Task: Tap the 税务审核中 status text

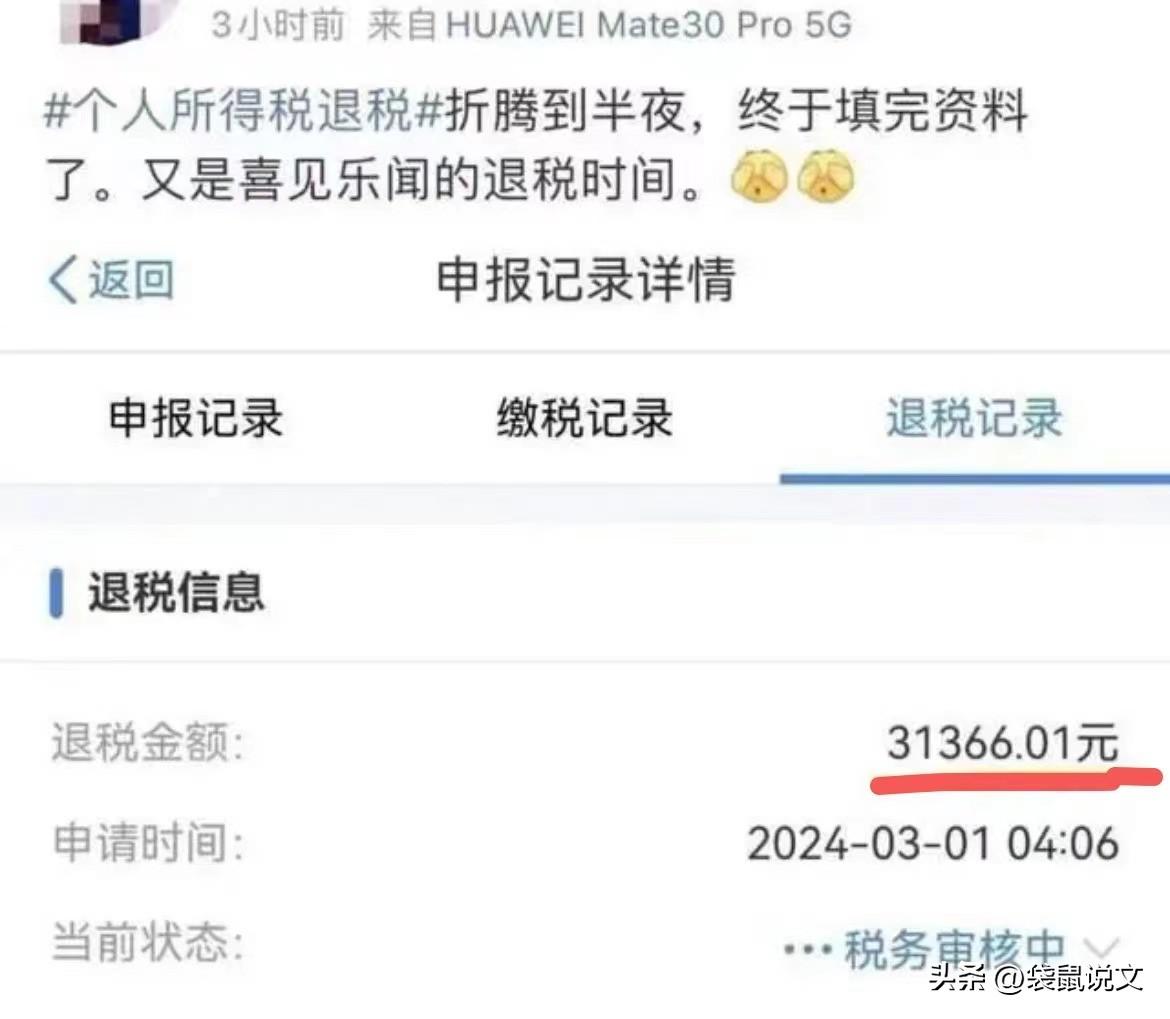Action: click(x=954, y=950)
